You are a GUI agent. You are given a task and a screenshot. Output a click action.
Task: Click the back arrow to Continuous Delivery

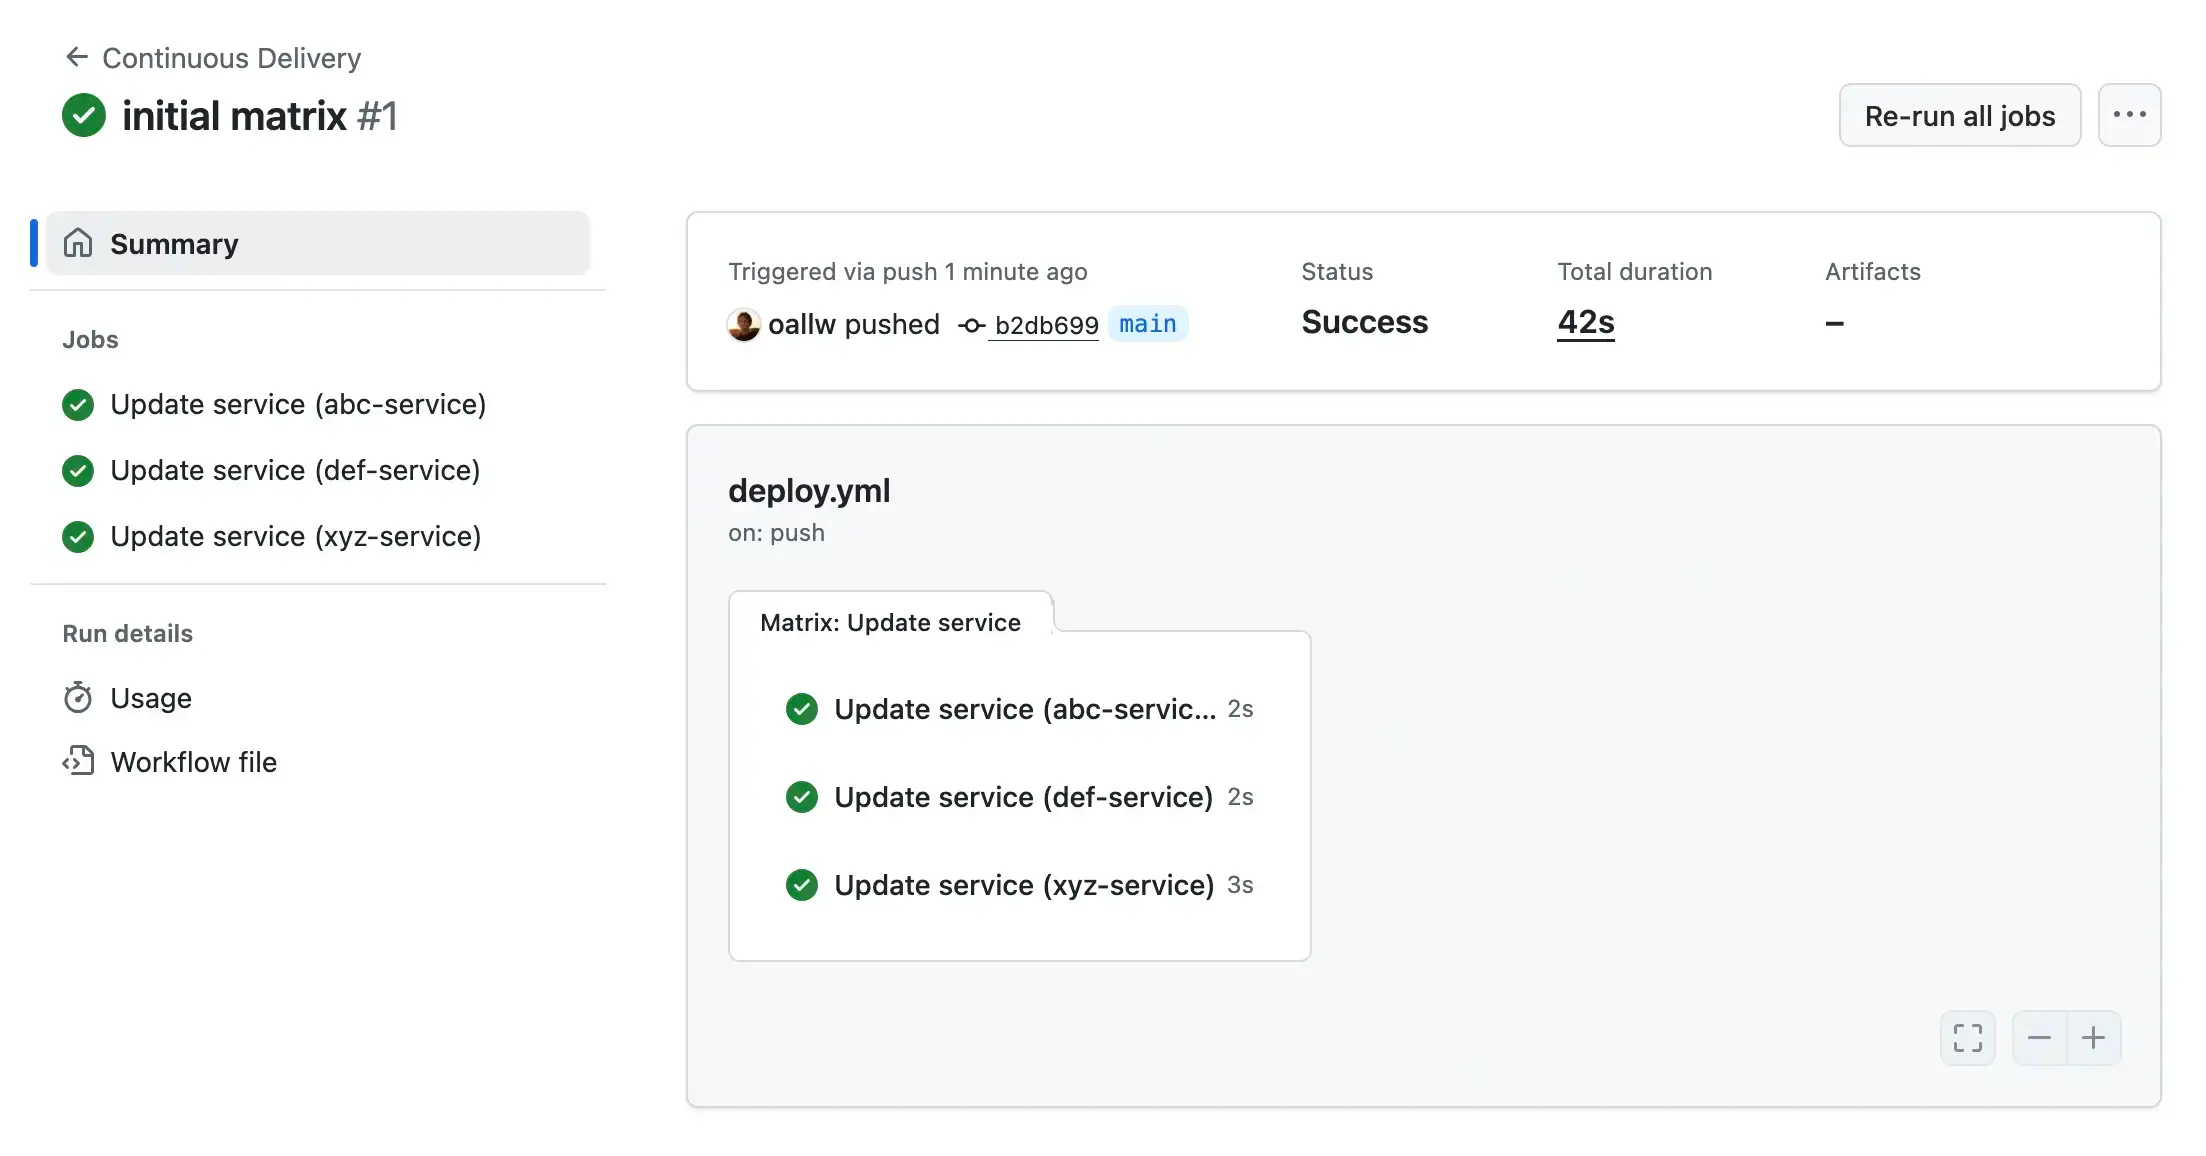[x=77, y=57]
